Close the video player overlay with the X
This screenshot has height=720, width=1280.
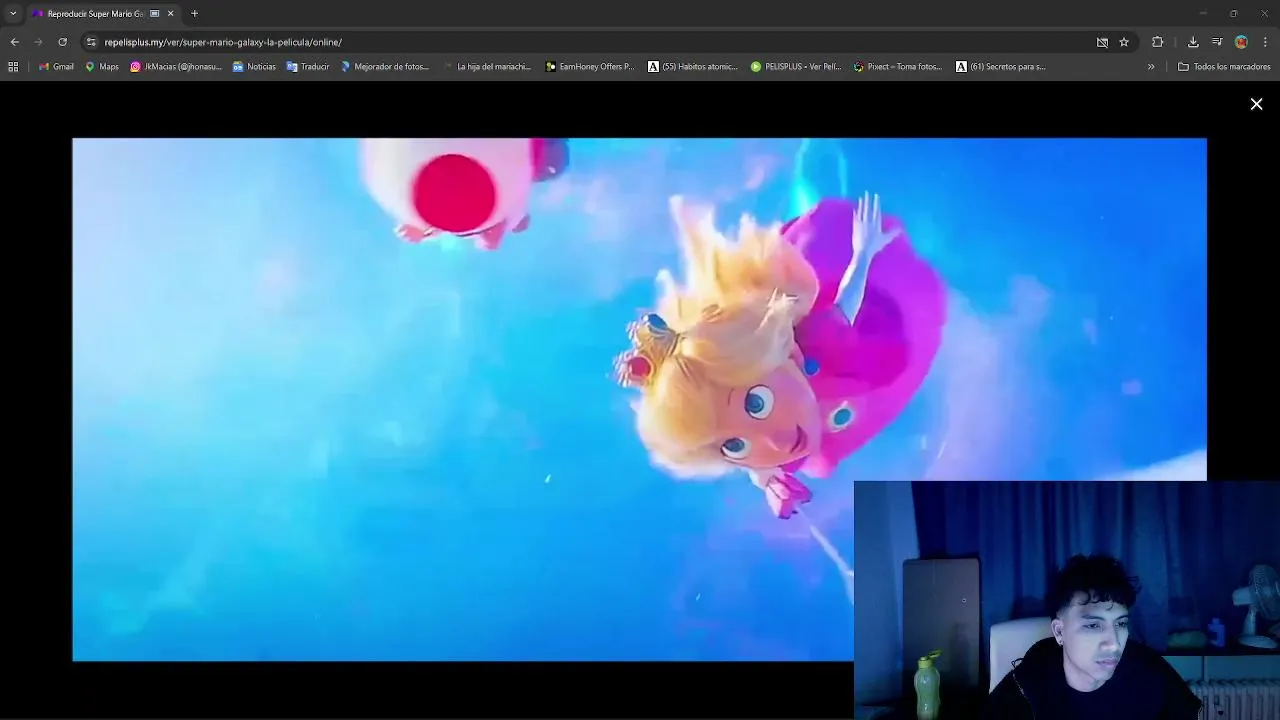pyautogui.click(x=1256, y=104)
